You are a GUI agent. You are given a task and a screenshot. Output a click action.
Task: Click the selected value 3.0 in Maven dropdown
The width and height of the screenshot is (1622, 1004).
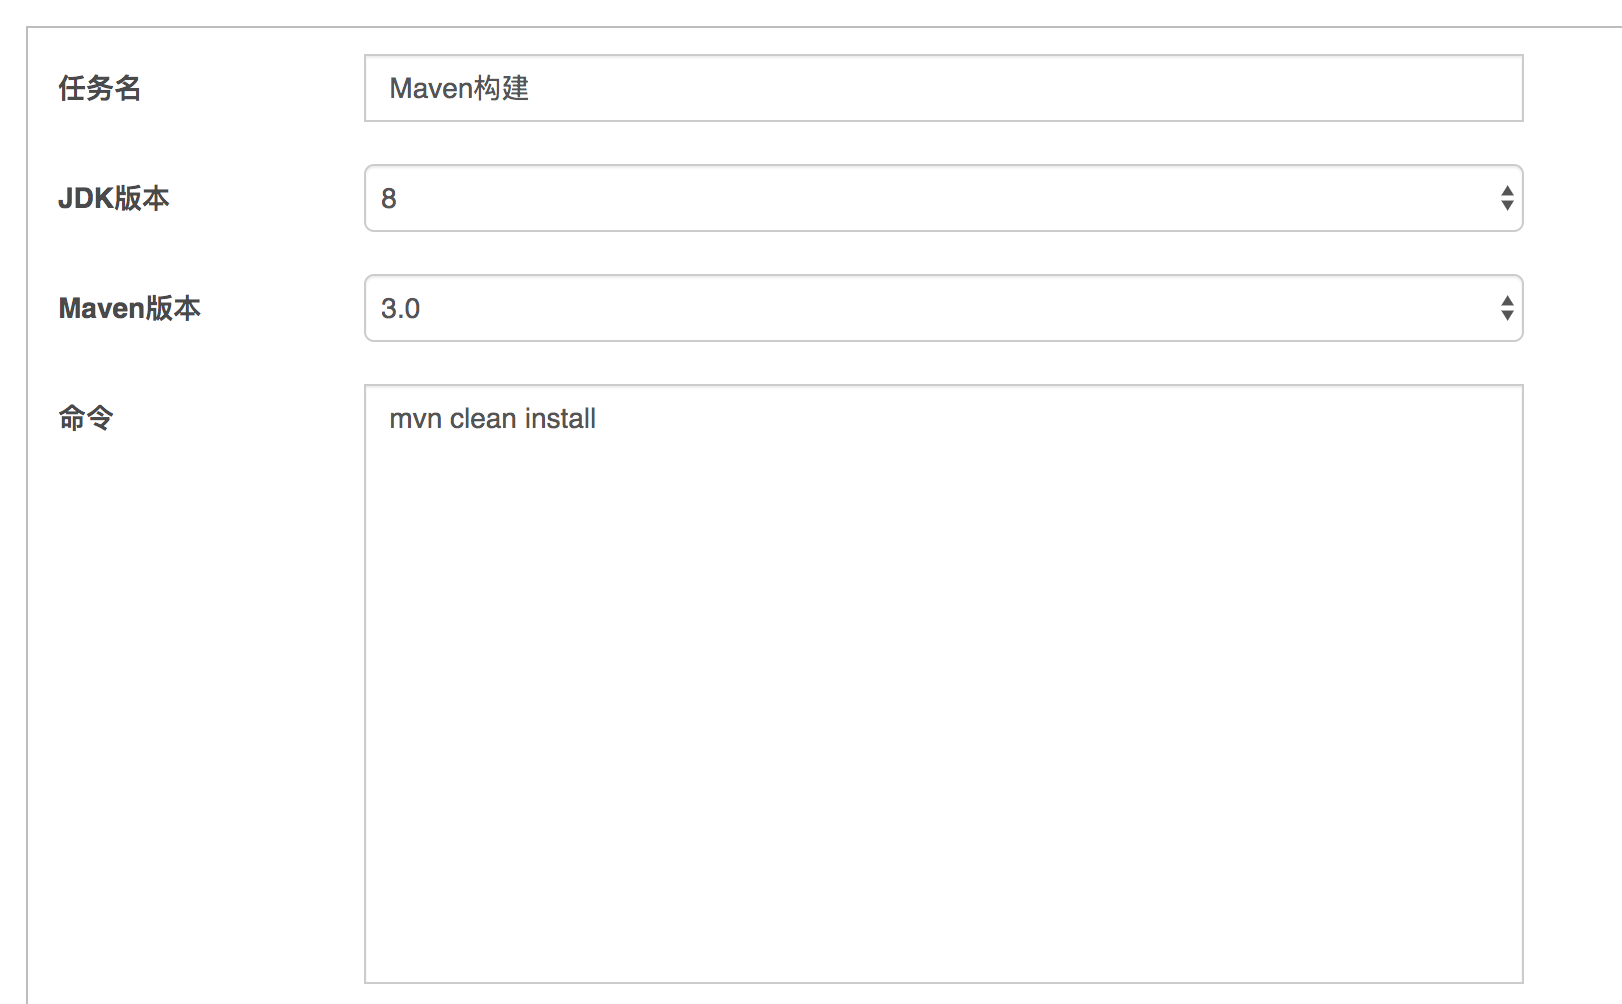(x=400, y=308)
